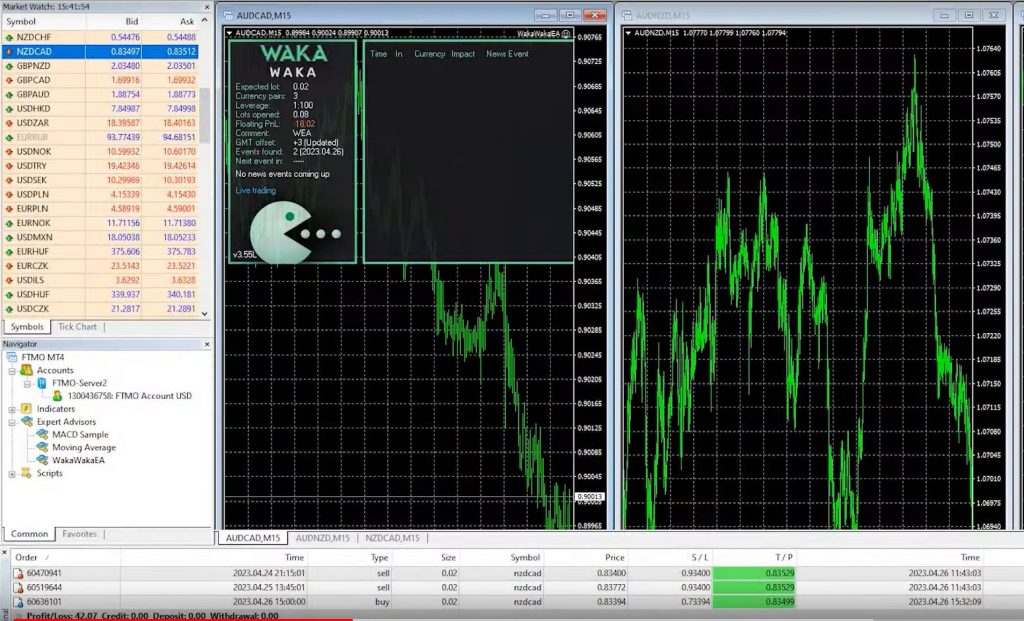Close the Navigator panel
Viewport: 1024px width, 621px height.
point(207,344)
